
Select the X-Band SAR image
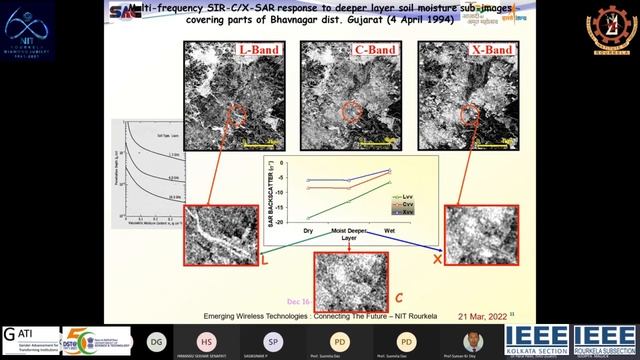tap(469, 96)
